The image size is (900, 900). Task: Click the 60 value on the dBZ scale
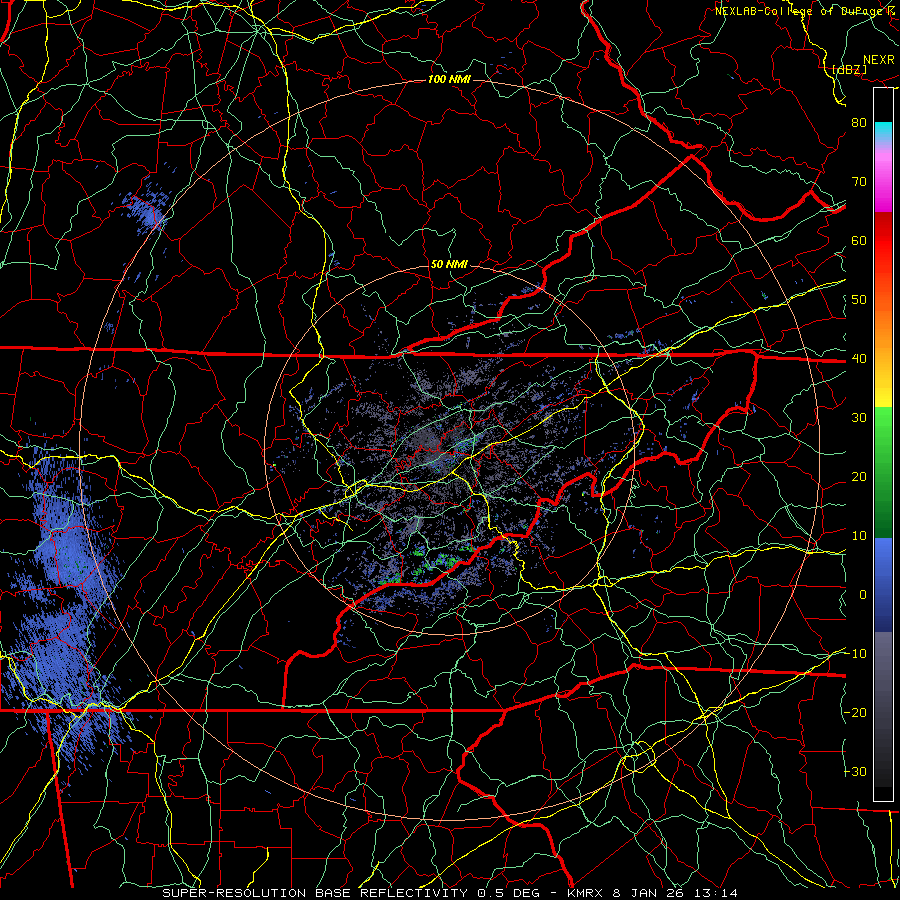(859, 241)
